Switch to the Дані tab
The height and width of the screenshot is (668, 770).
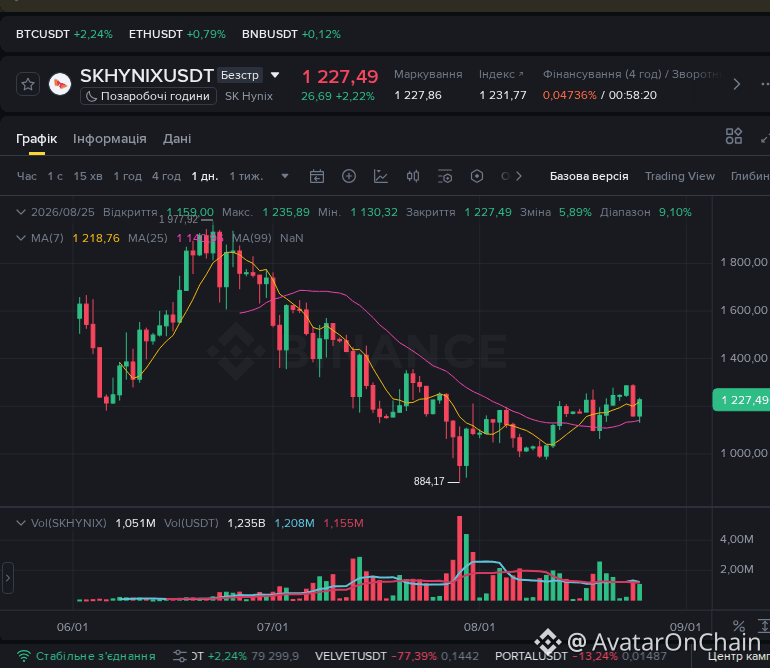pyautogui.click(x=177, y=139)
